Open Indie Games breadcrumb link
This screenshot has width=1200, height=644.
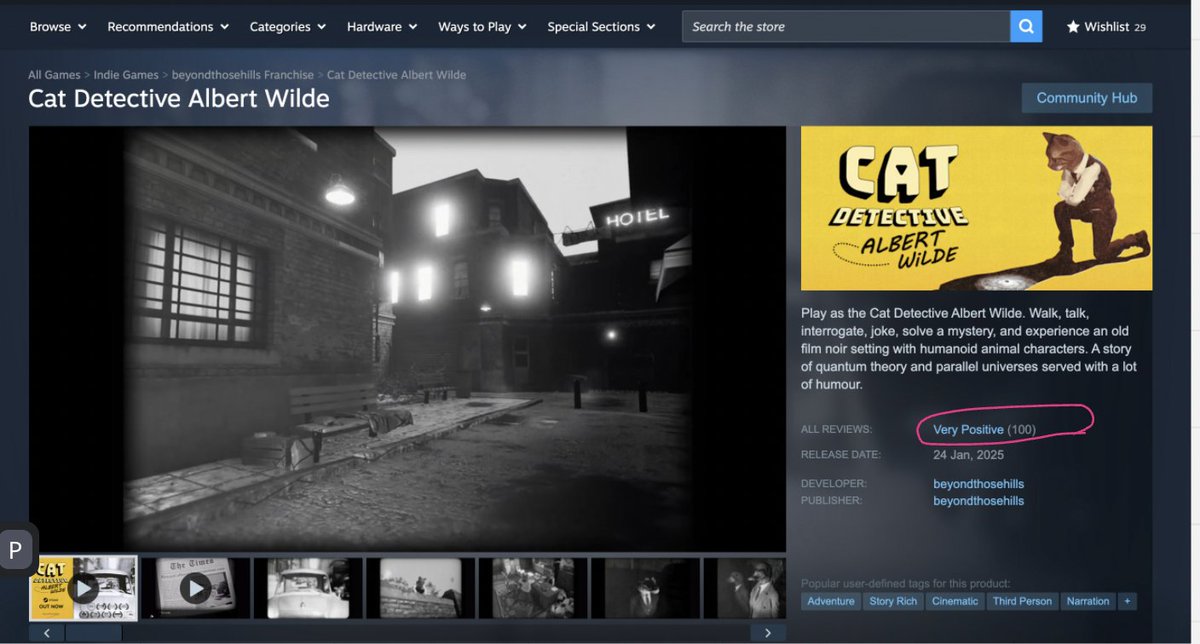[128, 75]
